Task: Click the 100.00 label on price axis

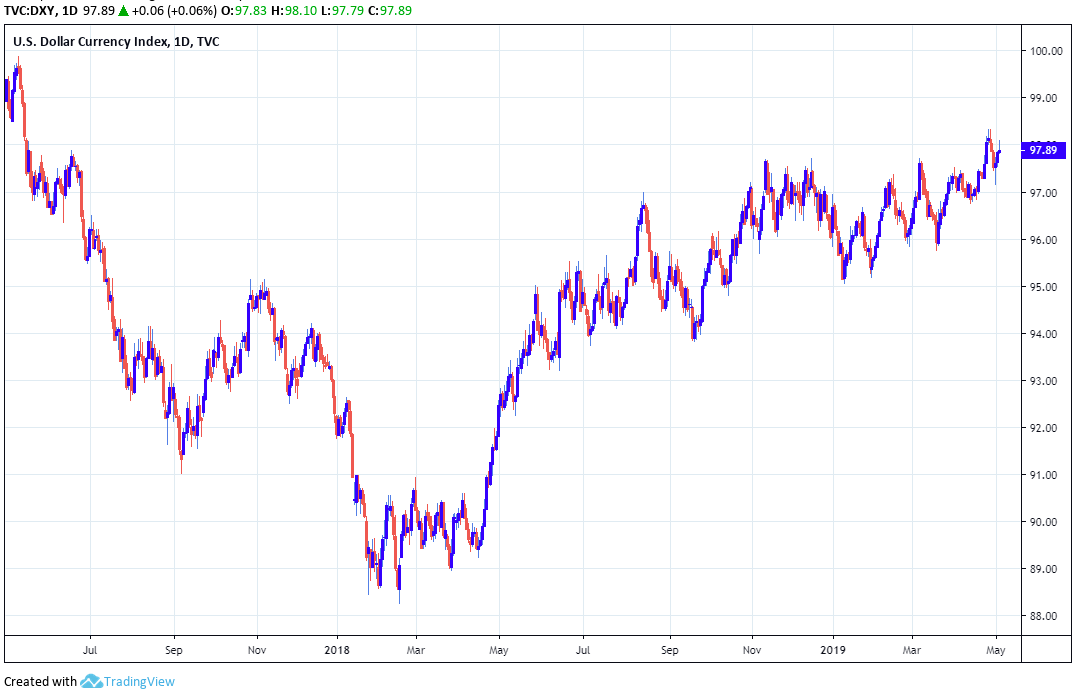Action: (1046, 51)
